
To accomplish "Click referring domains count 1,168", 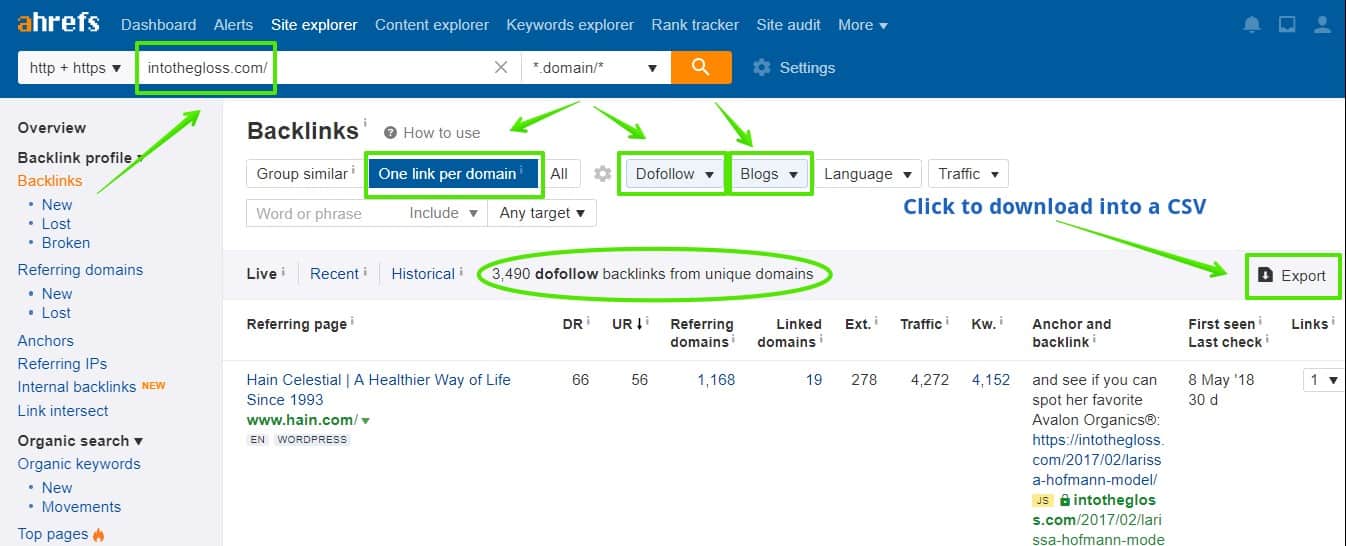I will 716,380.
